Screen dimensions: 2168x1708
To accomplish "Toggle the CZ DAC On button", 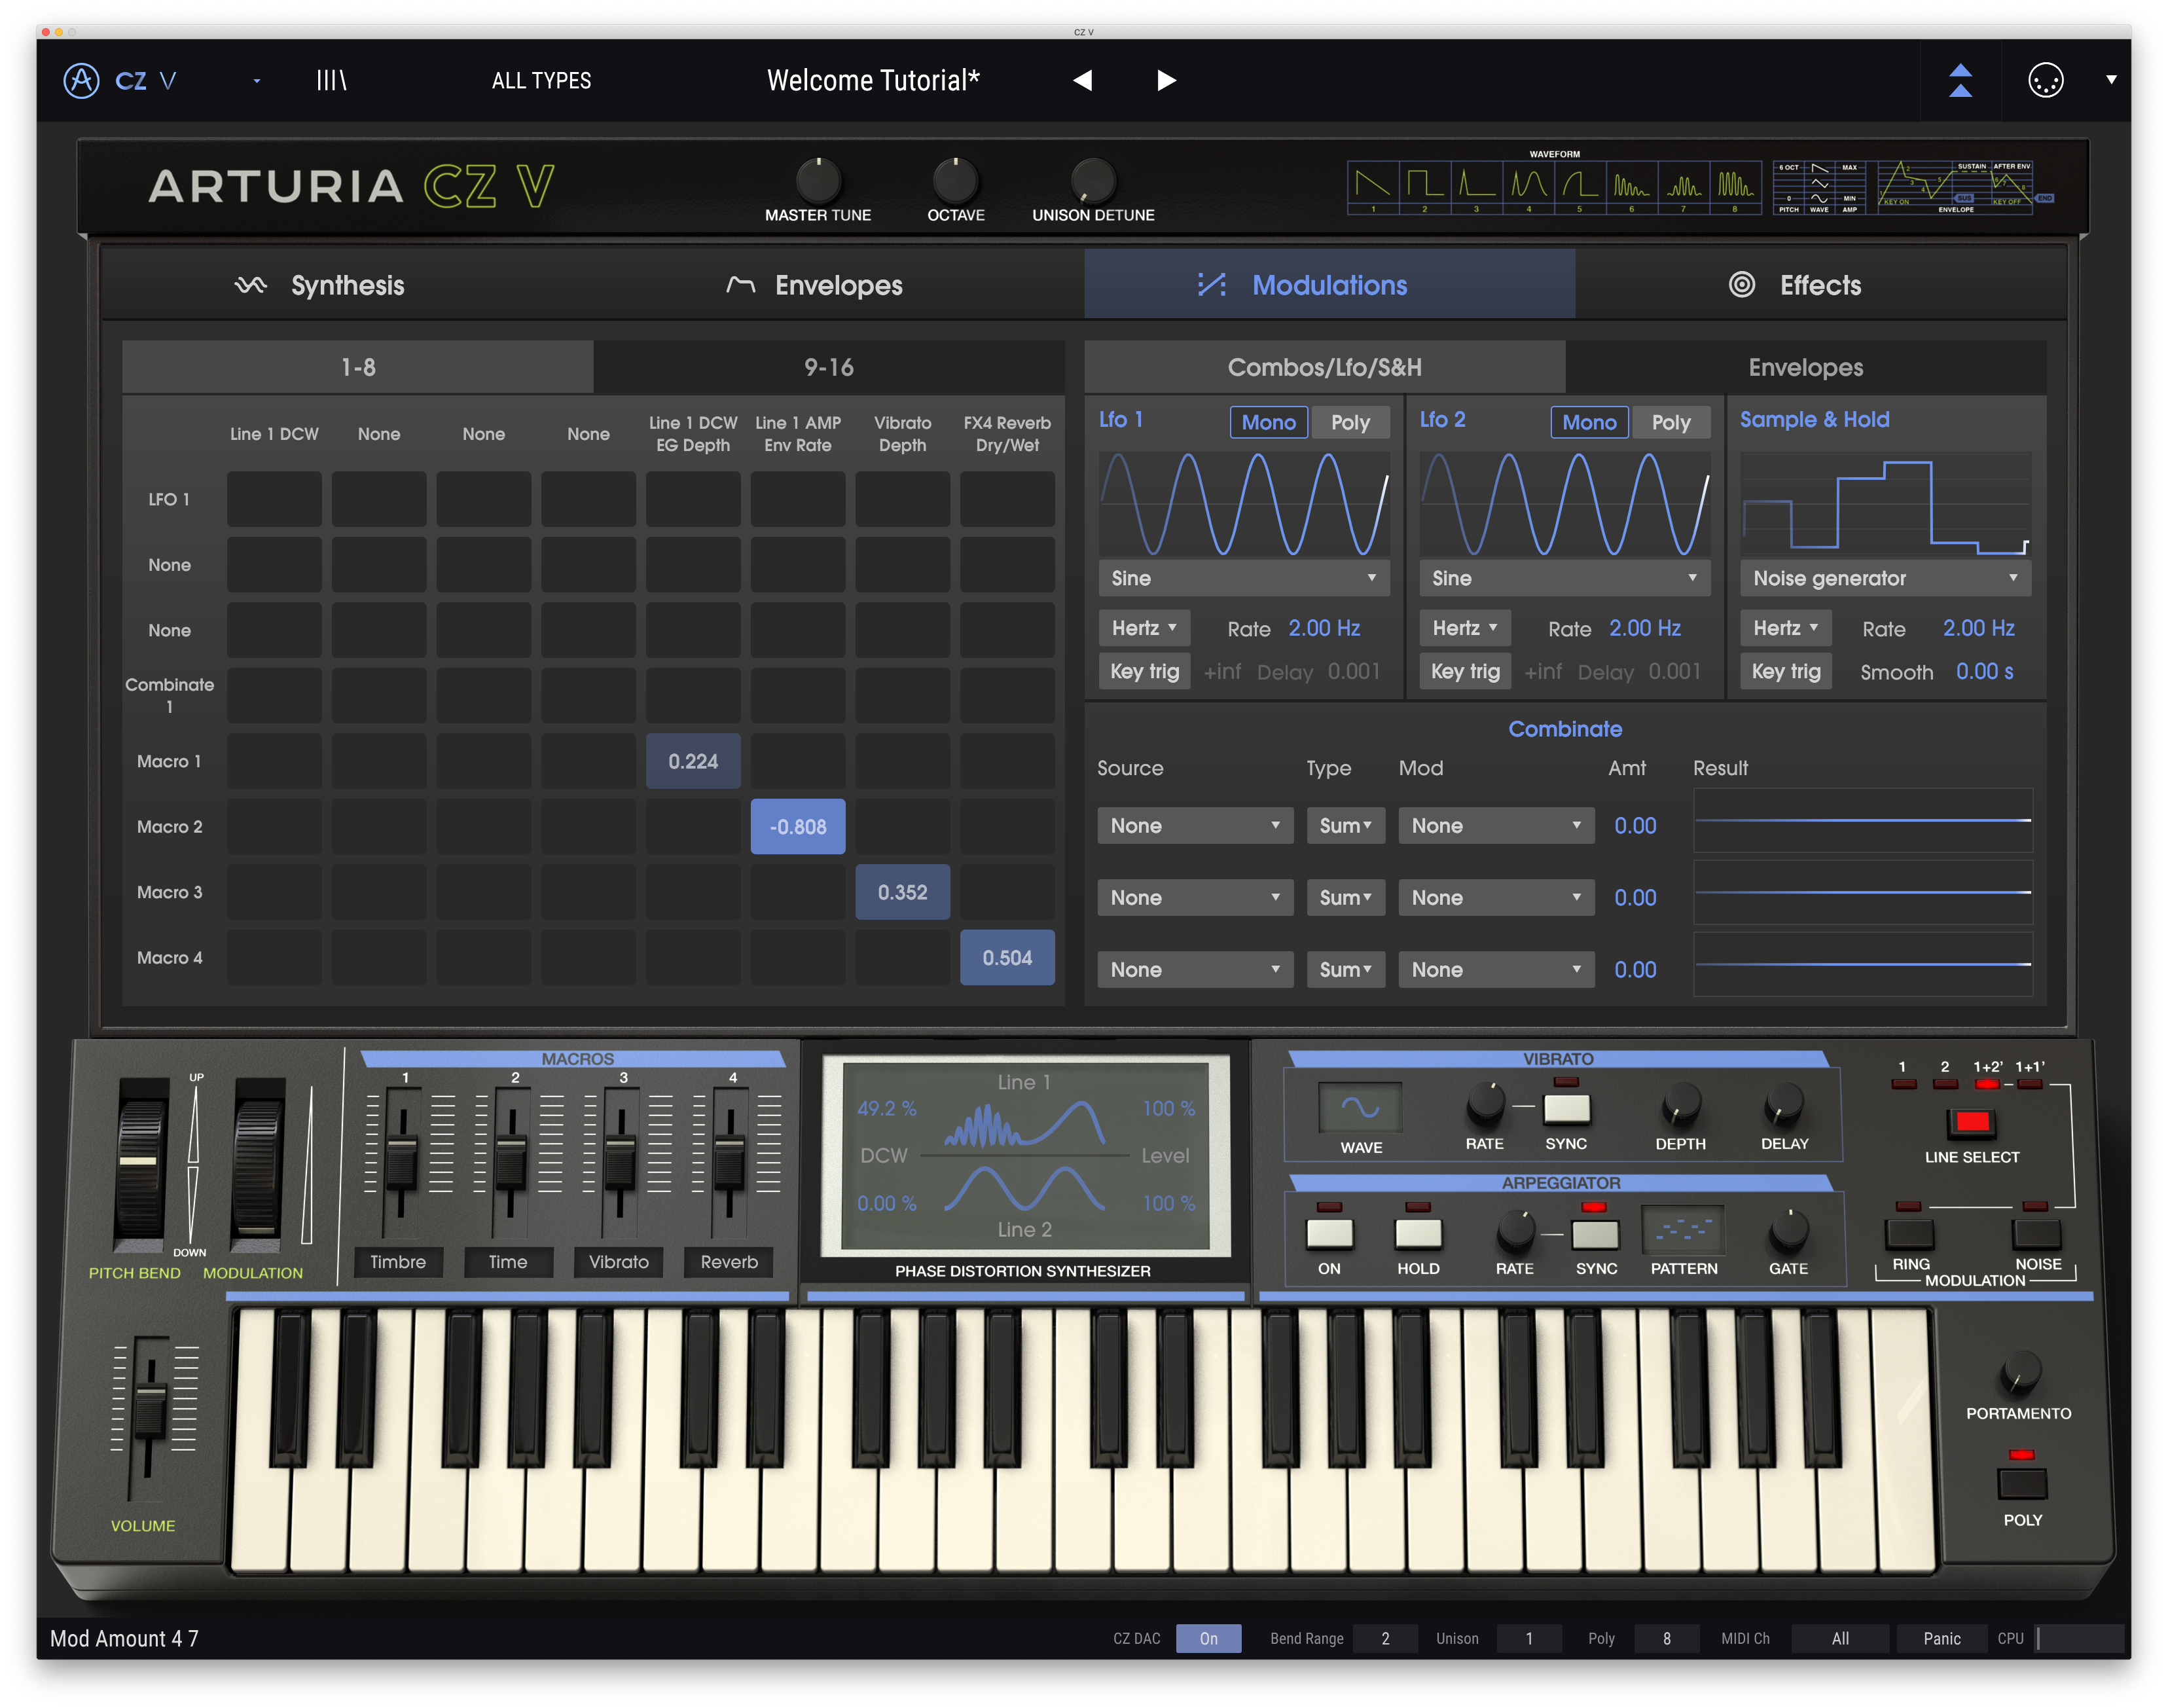I will 1208,1638.
